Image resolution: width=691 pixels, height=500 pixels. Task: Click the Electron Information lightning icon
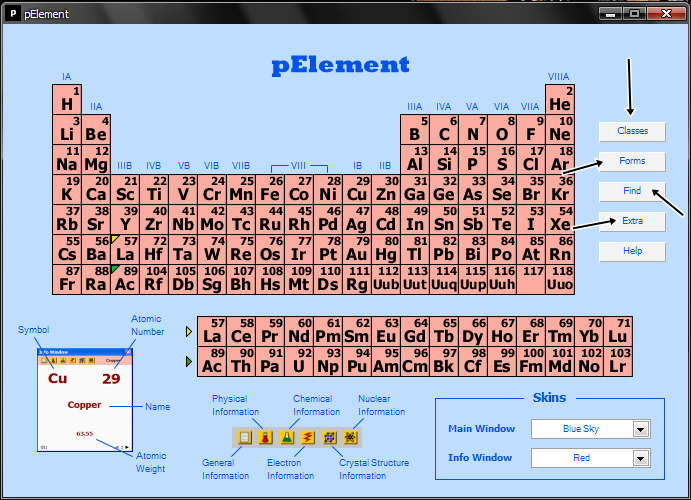pos(306,437)
